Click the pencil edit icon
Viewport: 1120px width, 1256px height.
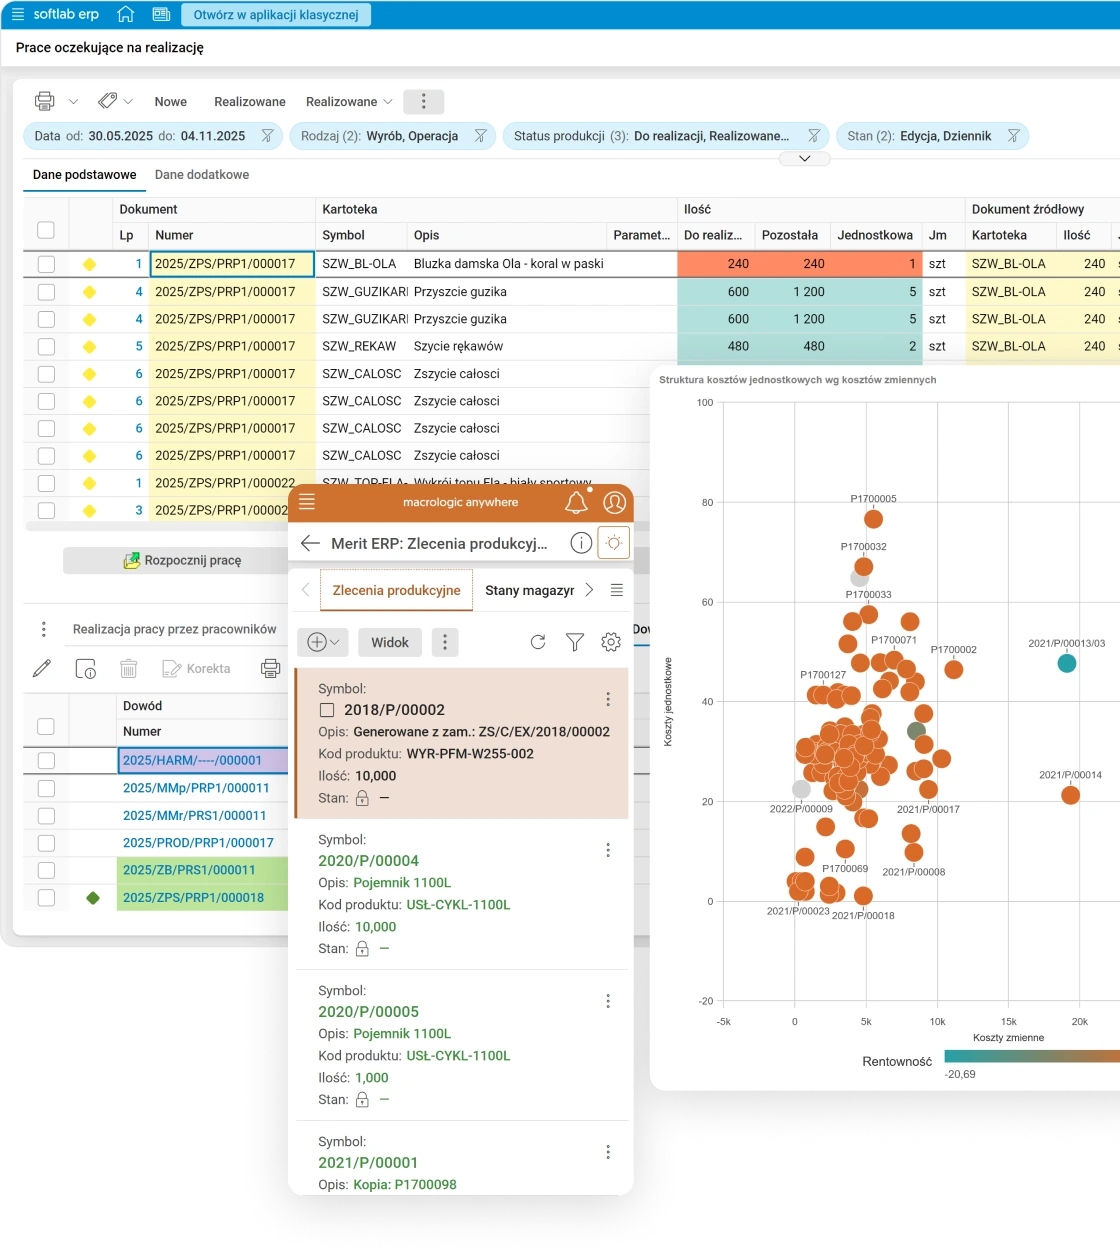42,668
